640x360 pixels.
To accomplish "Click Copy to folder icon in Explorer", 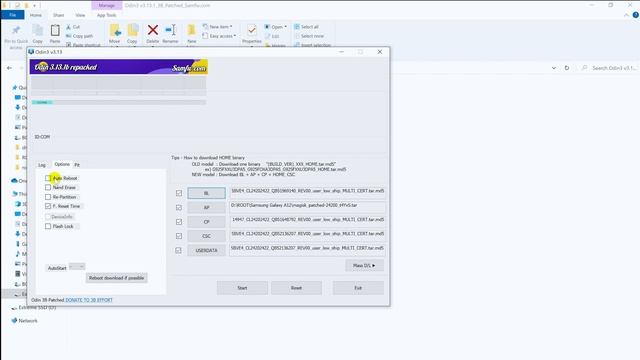I will tap(132, 31).
